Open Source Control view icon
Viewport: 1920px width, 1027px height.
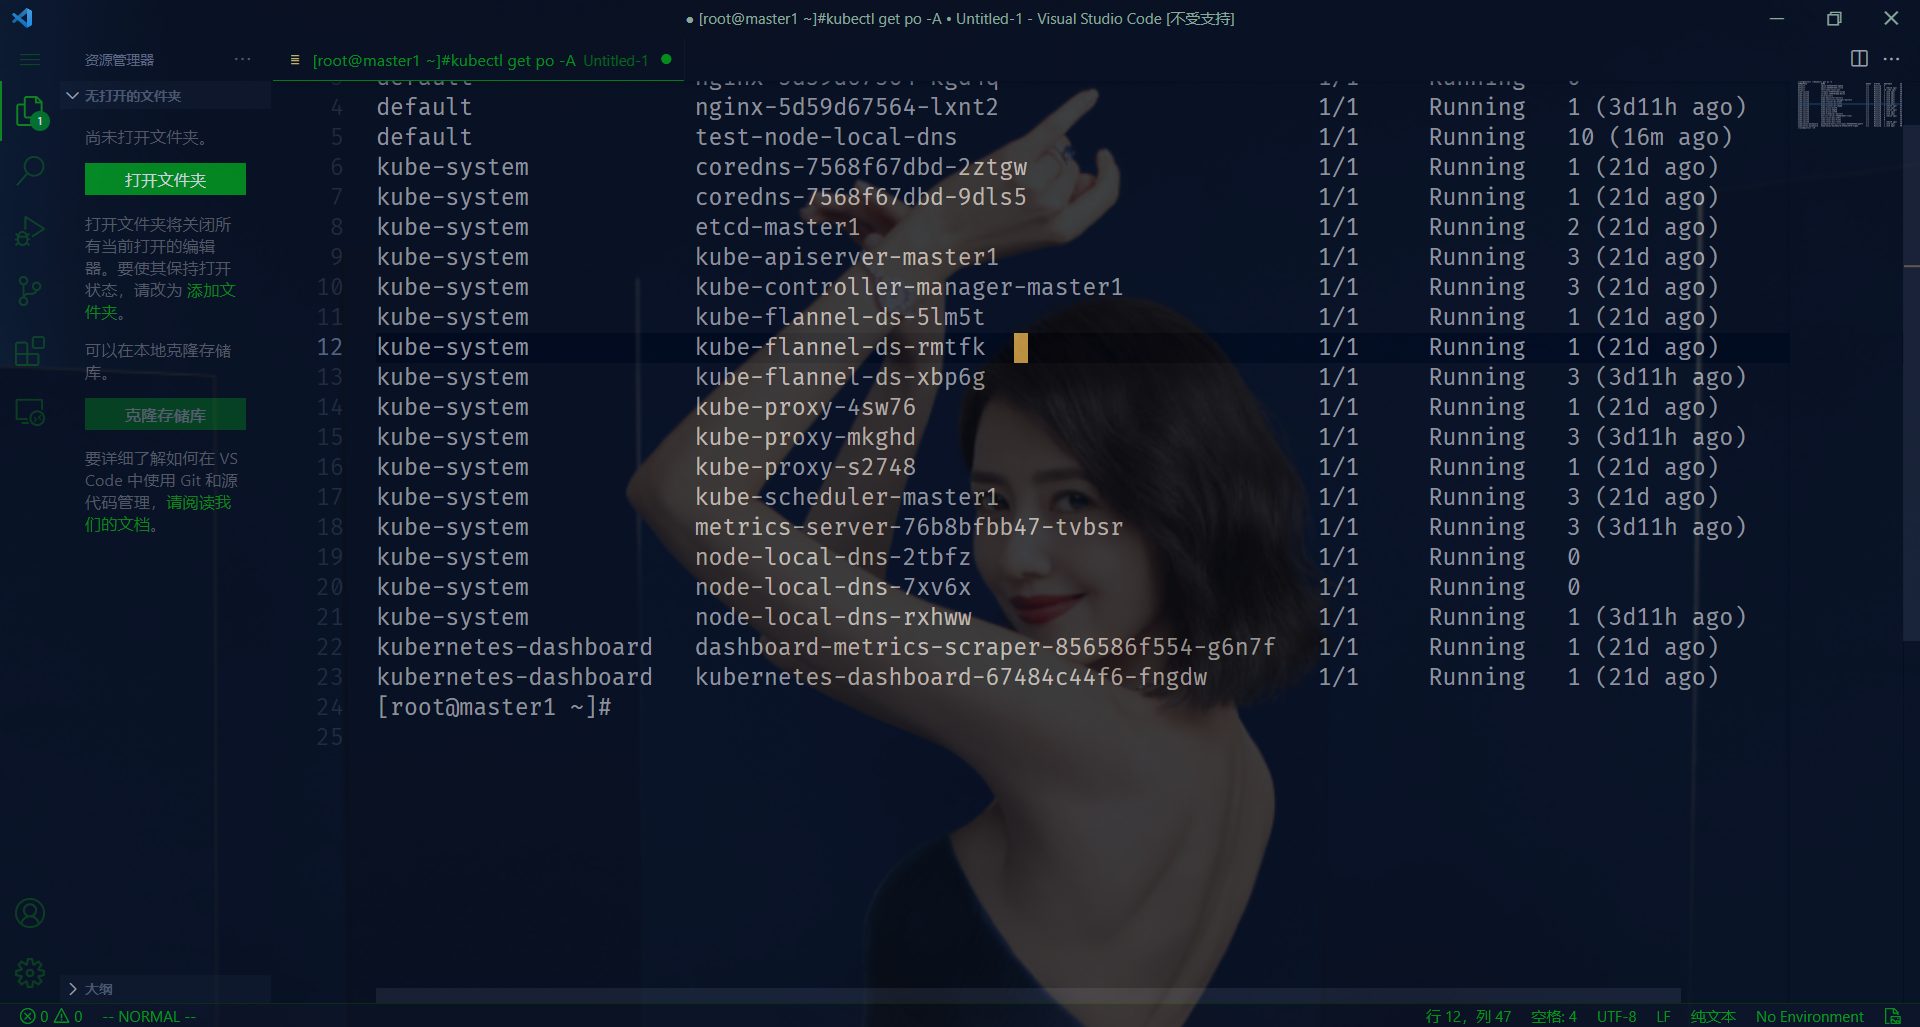(x=30, y=291)
